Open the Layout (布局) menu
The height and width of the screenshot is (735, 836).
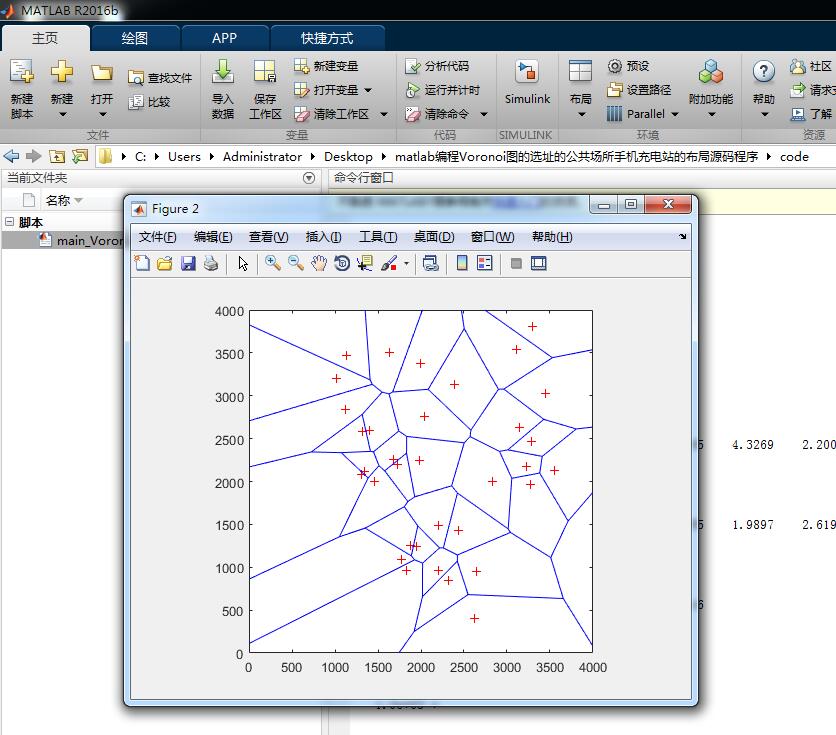(x=581, y=88)
